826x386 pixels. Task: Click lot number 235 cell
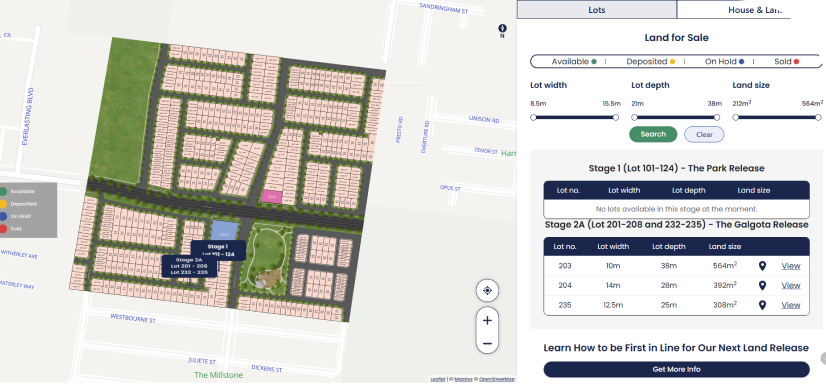[565, 305]
